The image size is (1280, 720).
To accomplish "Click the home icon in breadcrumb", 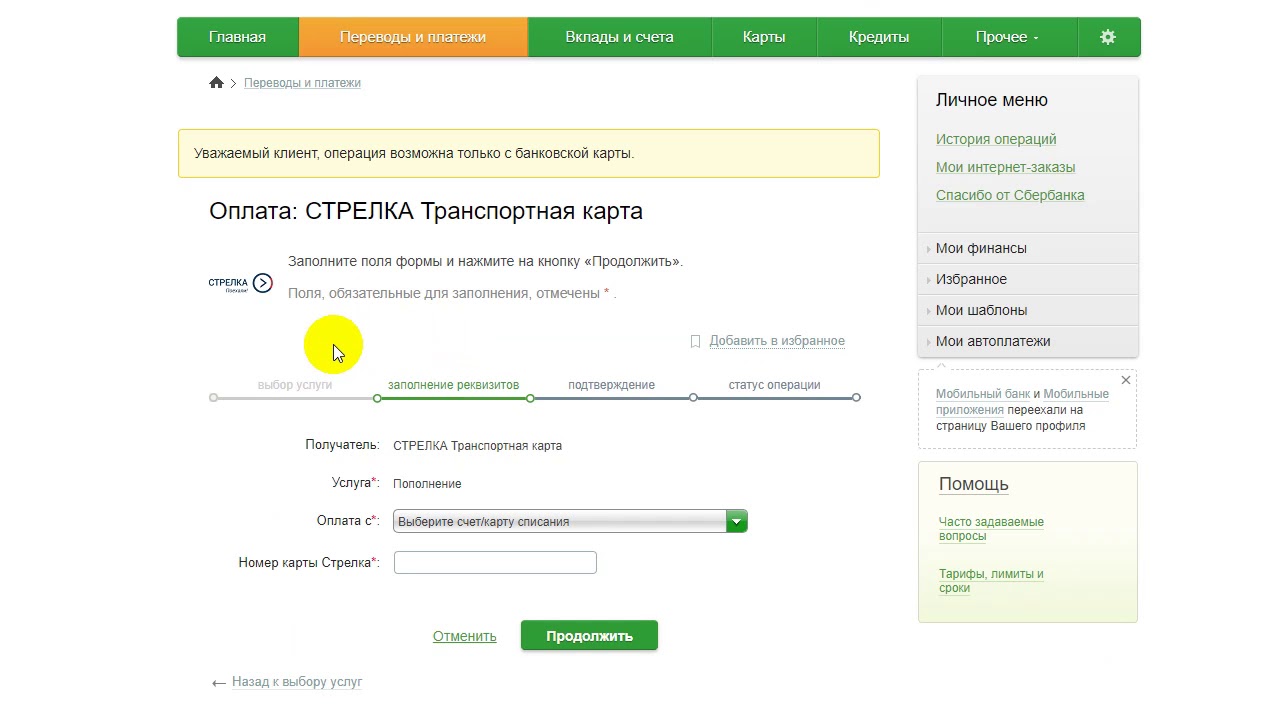I will coord(216,83).
